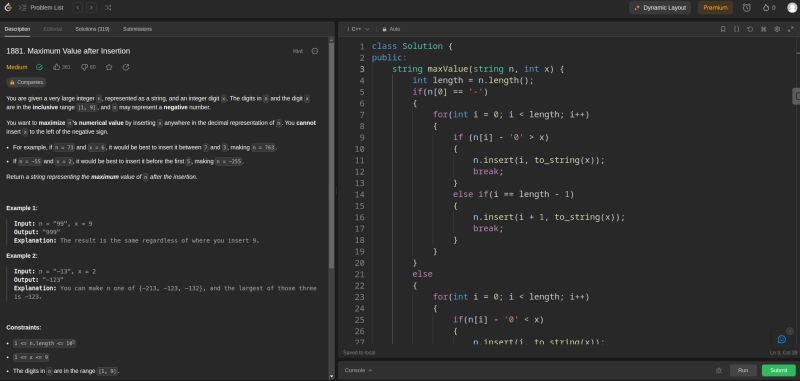
Task: Expand the Console panel
Action: [x=358, y=370]
